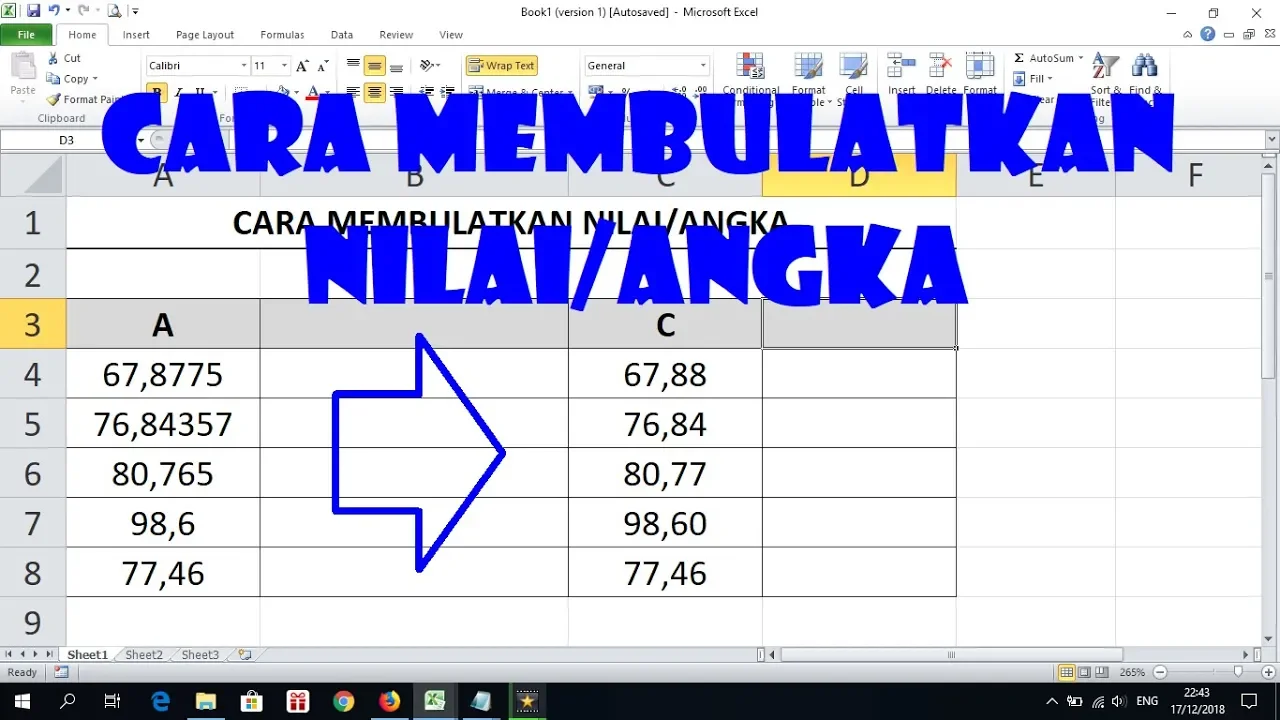The image size is (1280, 720).
Task: Save the workbook from Quick Access
Action: 34,12
